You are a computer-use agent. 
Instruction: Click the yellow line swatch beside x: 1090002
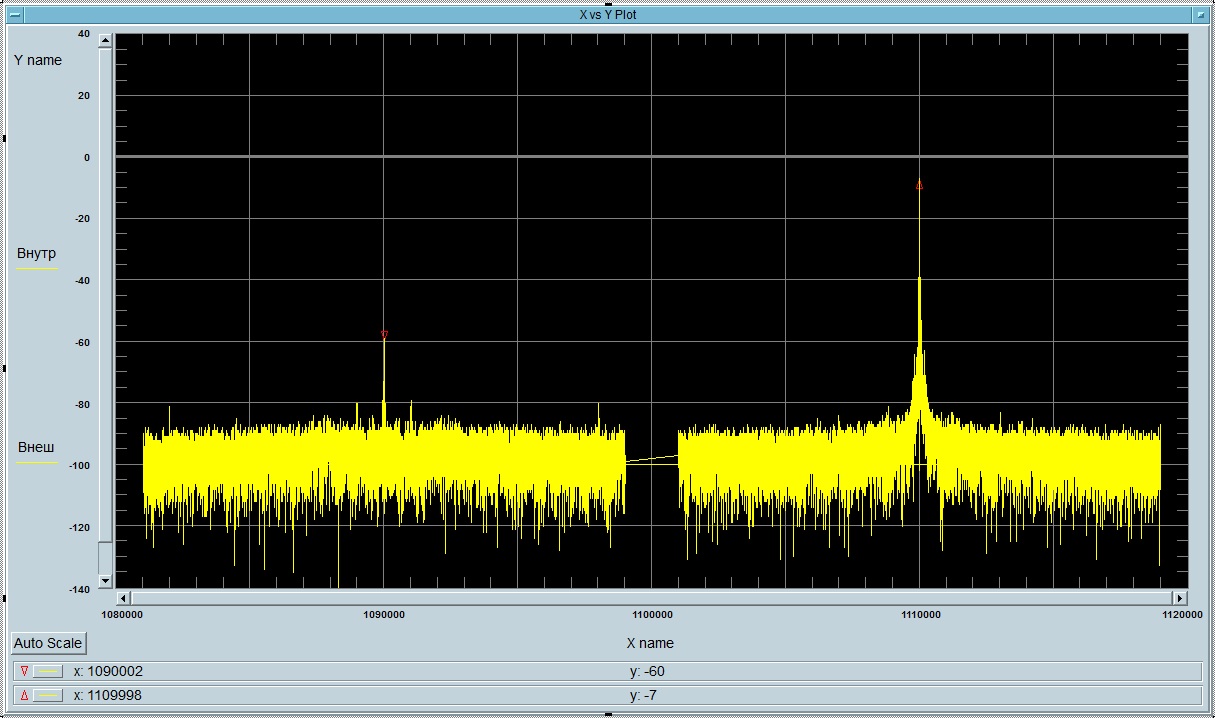(x=48, y=671)
